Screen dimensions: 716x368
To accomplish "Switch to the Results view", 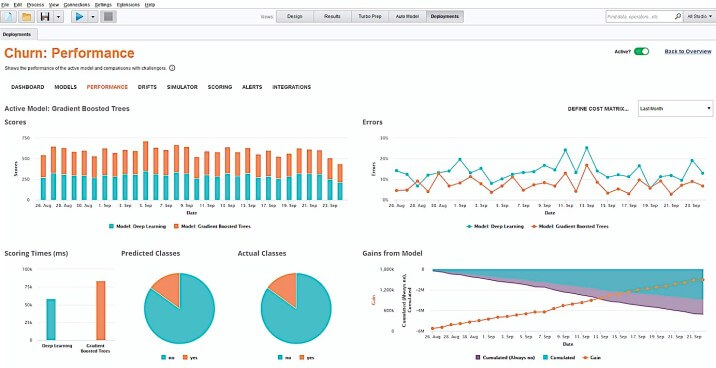I will [332, 16].
